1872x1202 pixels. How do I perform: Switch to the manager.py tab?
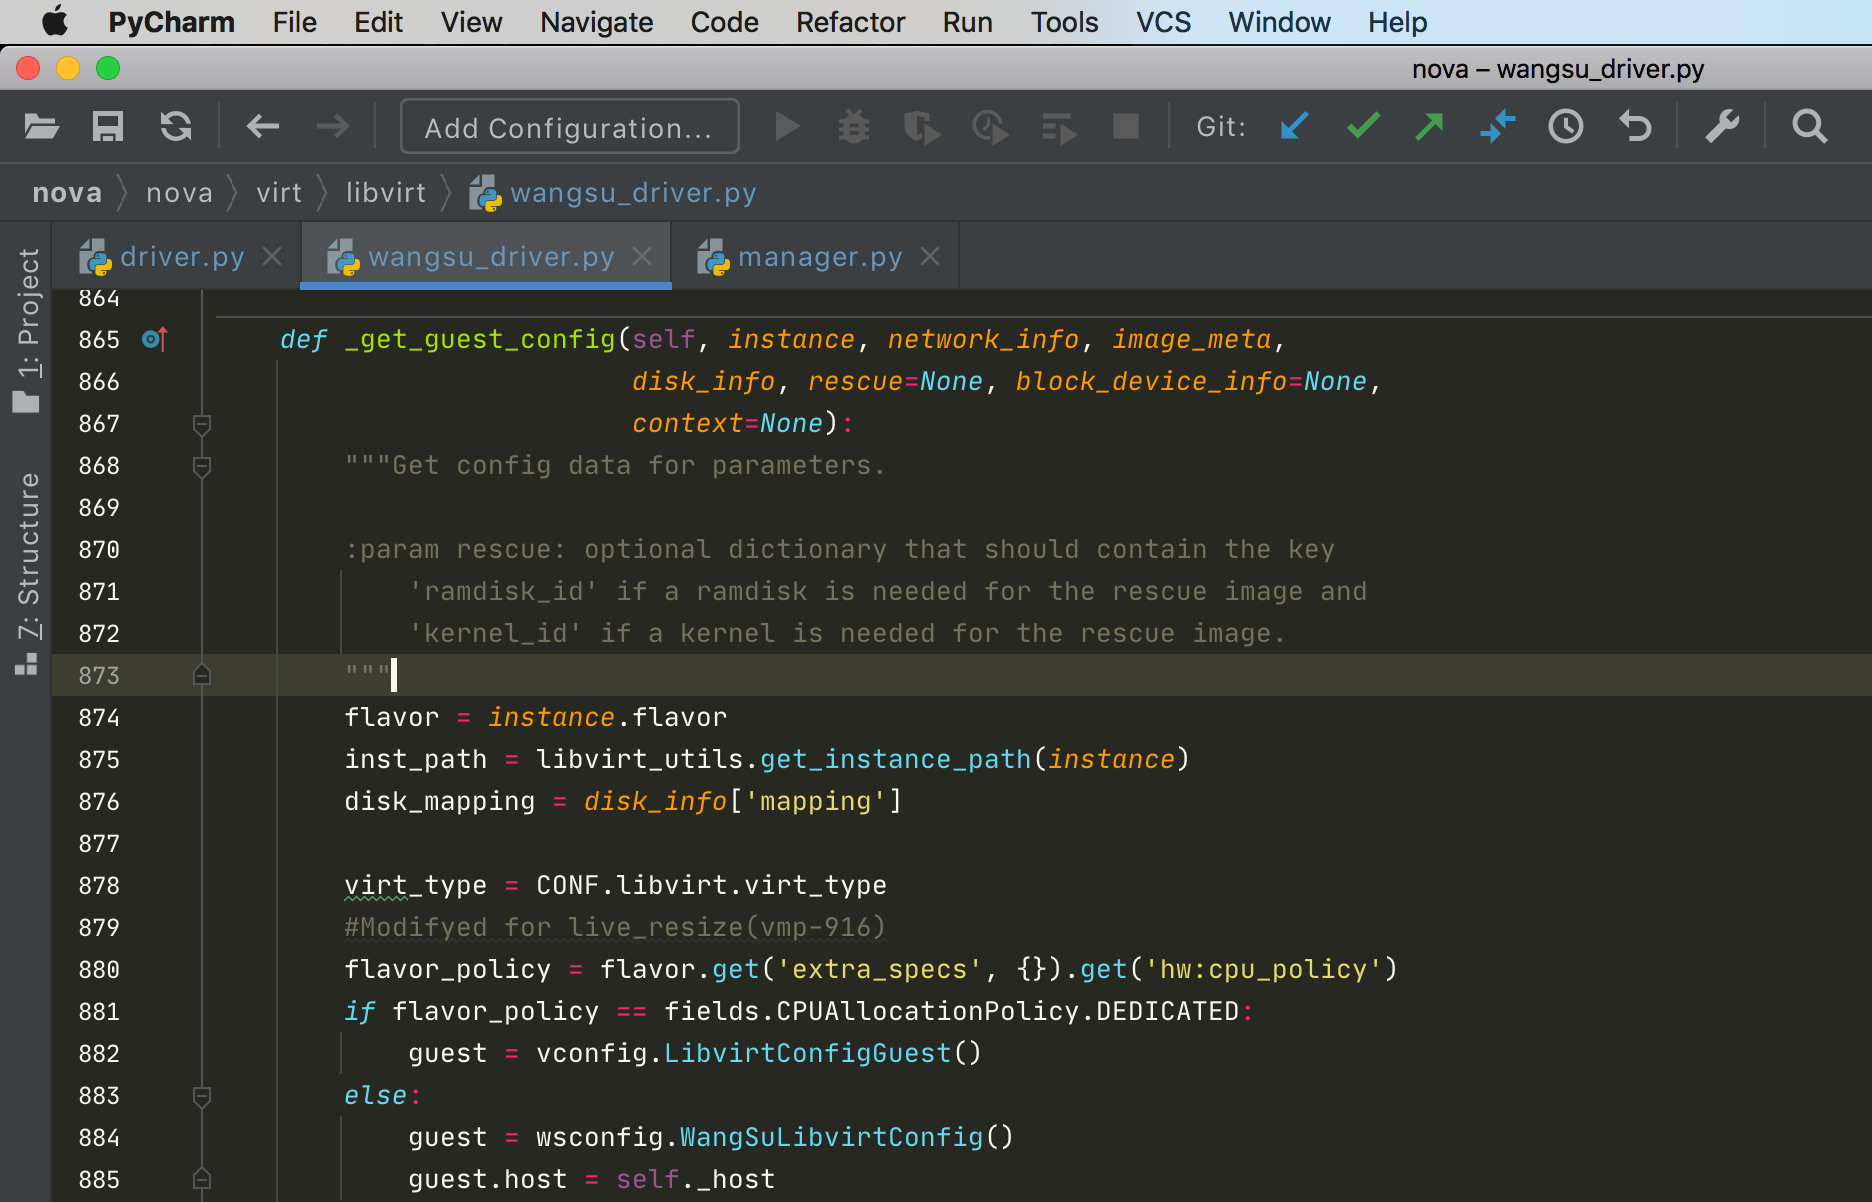click(820, 256)
